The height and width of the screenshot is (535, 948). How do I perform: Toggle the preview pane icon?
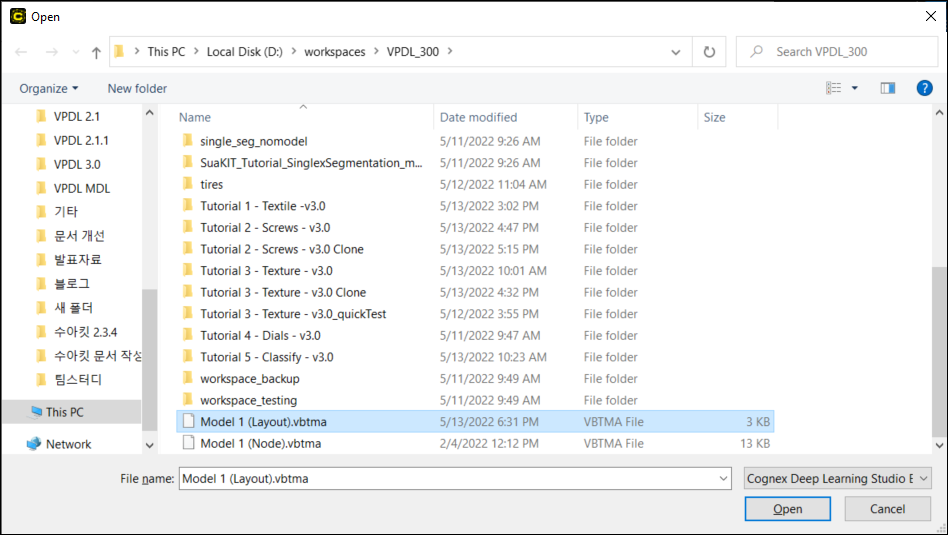tap(887, 88)
